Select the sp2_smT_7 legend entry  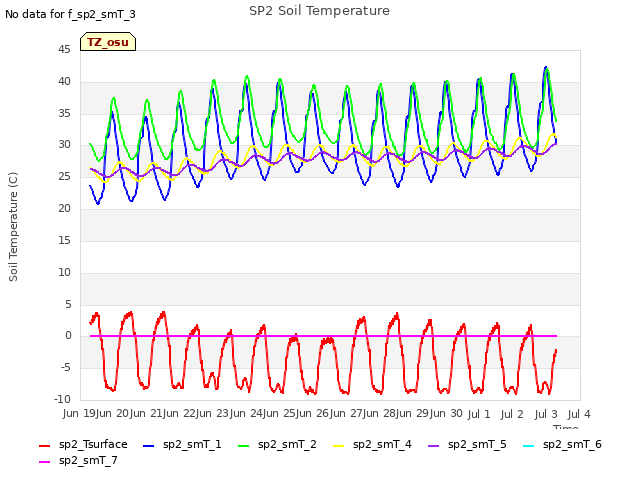pyautogui.click(x=78, y=460)
